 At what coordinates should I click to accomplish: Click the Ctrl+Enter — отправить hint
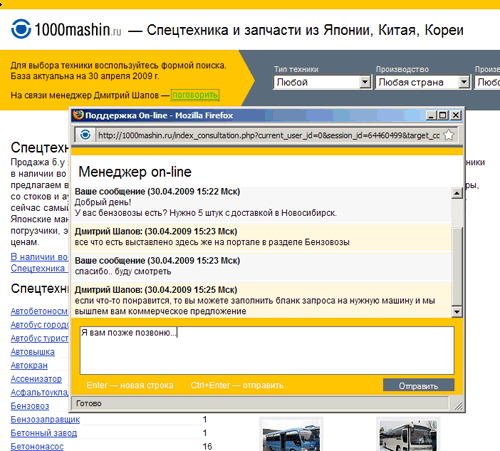coord(237,385)
